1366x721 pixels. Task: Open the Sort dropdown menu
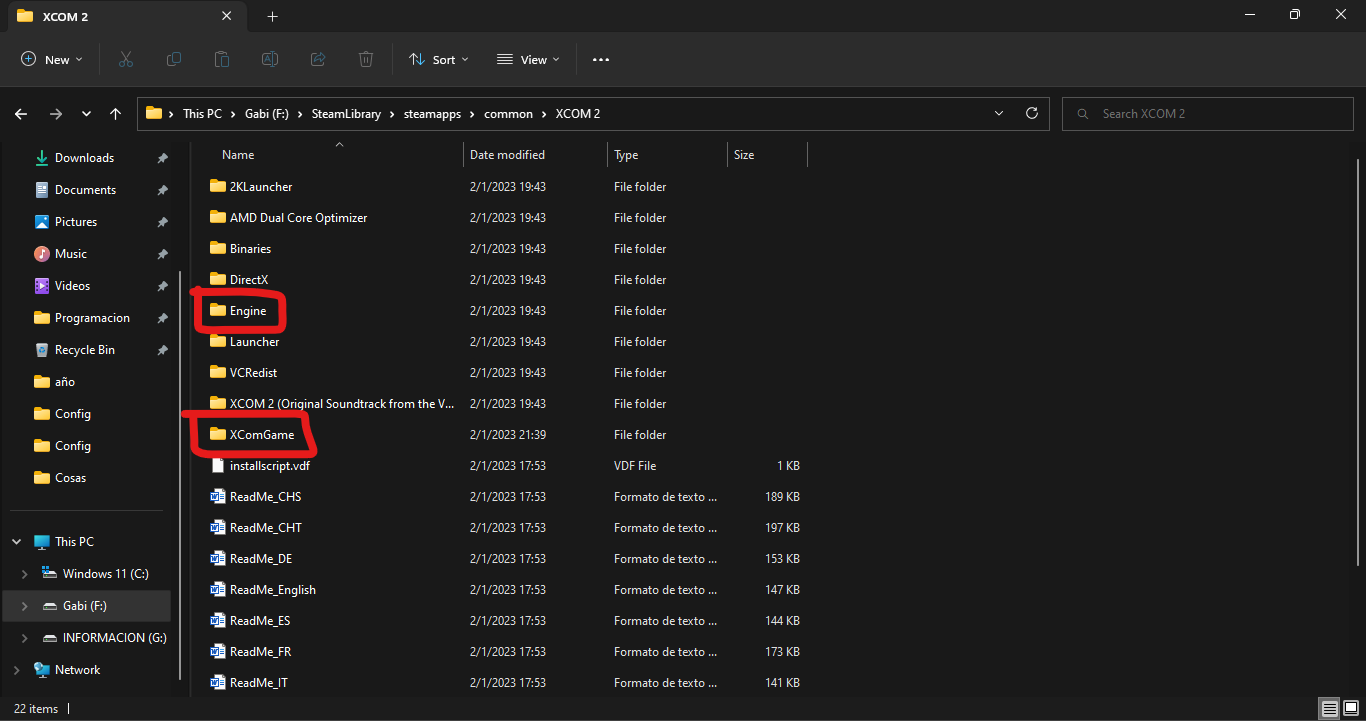click(x=439, y=60)
